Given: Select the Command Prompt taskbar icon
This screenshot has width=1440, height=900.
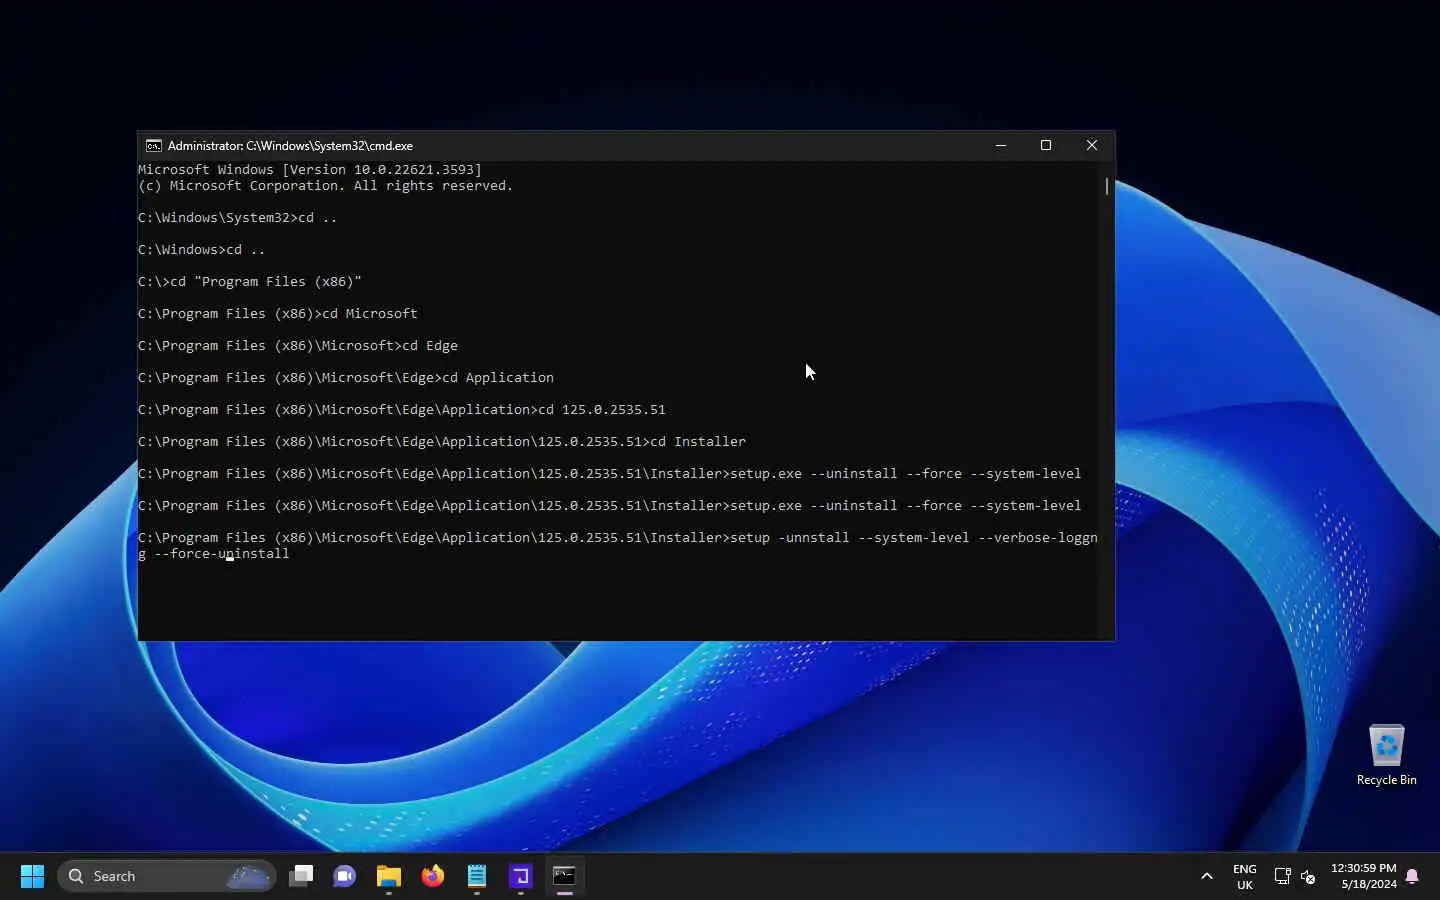Looking at the screenshot, I should click(565, 876).
